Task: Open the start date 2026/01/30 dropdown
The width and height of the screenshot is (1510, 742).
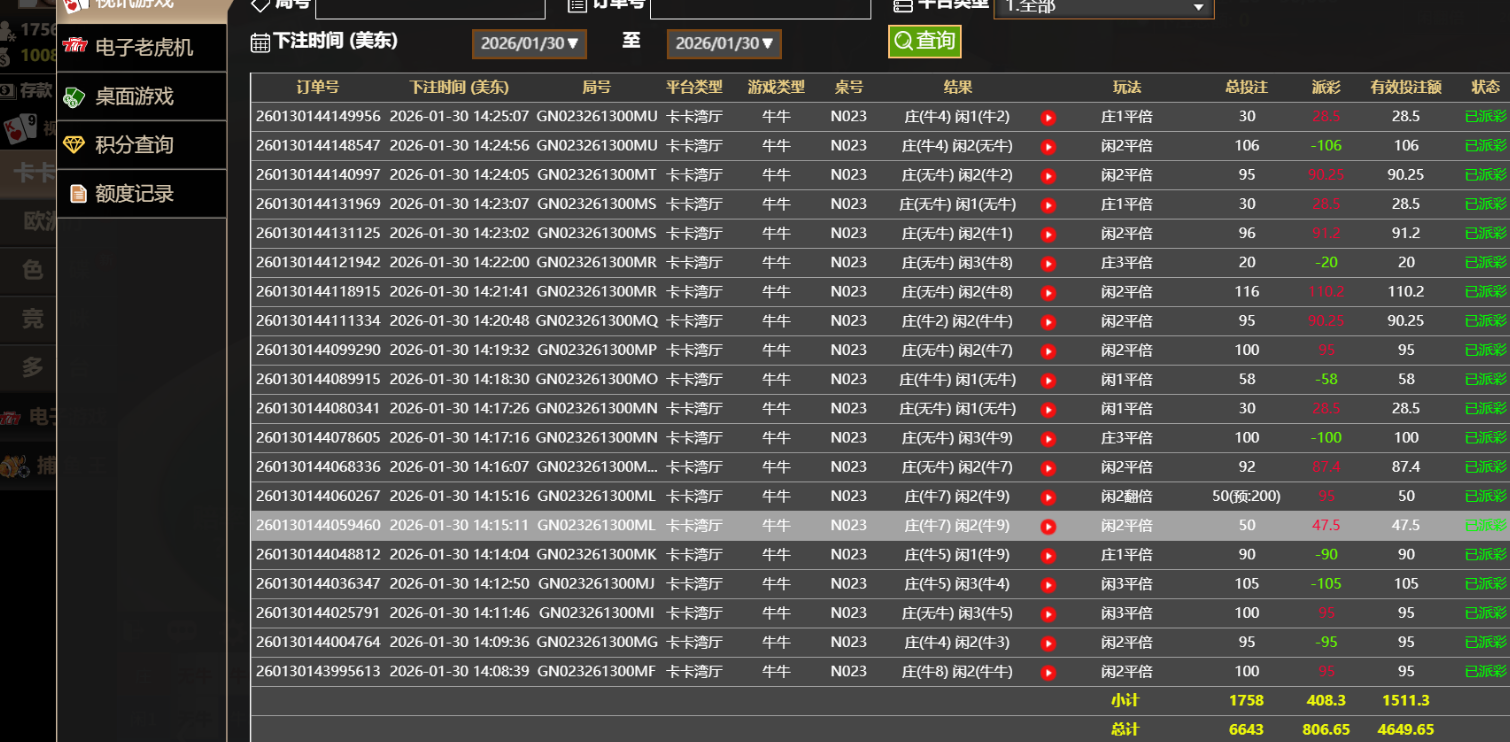Action: (529, 44)
